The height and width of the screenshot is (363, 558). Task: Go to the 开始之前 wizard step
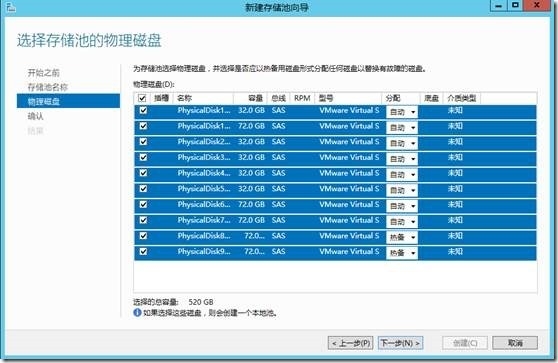[43, 73]
